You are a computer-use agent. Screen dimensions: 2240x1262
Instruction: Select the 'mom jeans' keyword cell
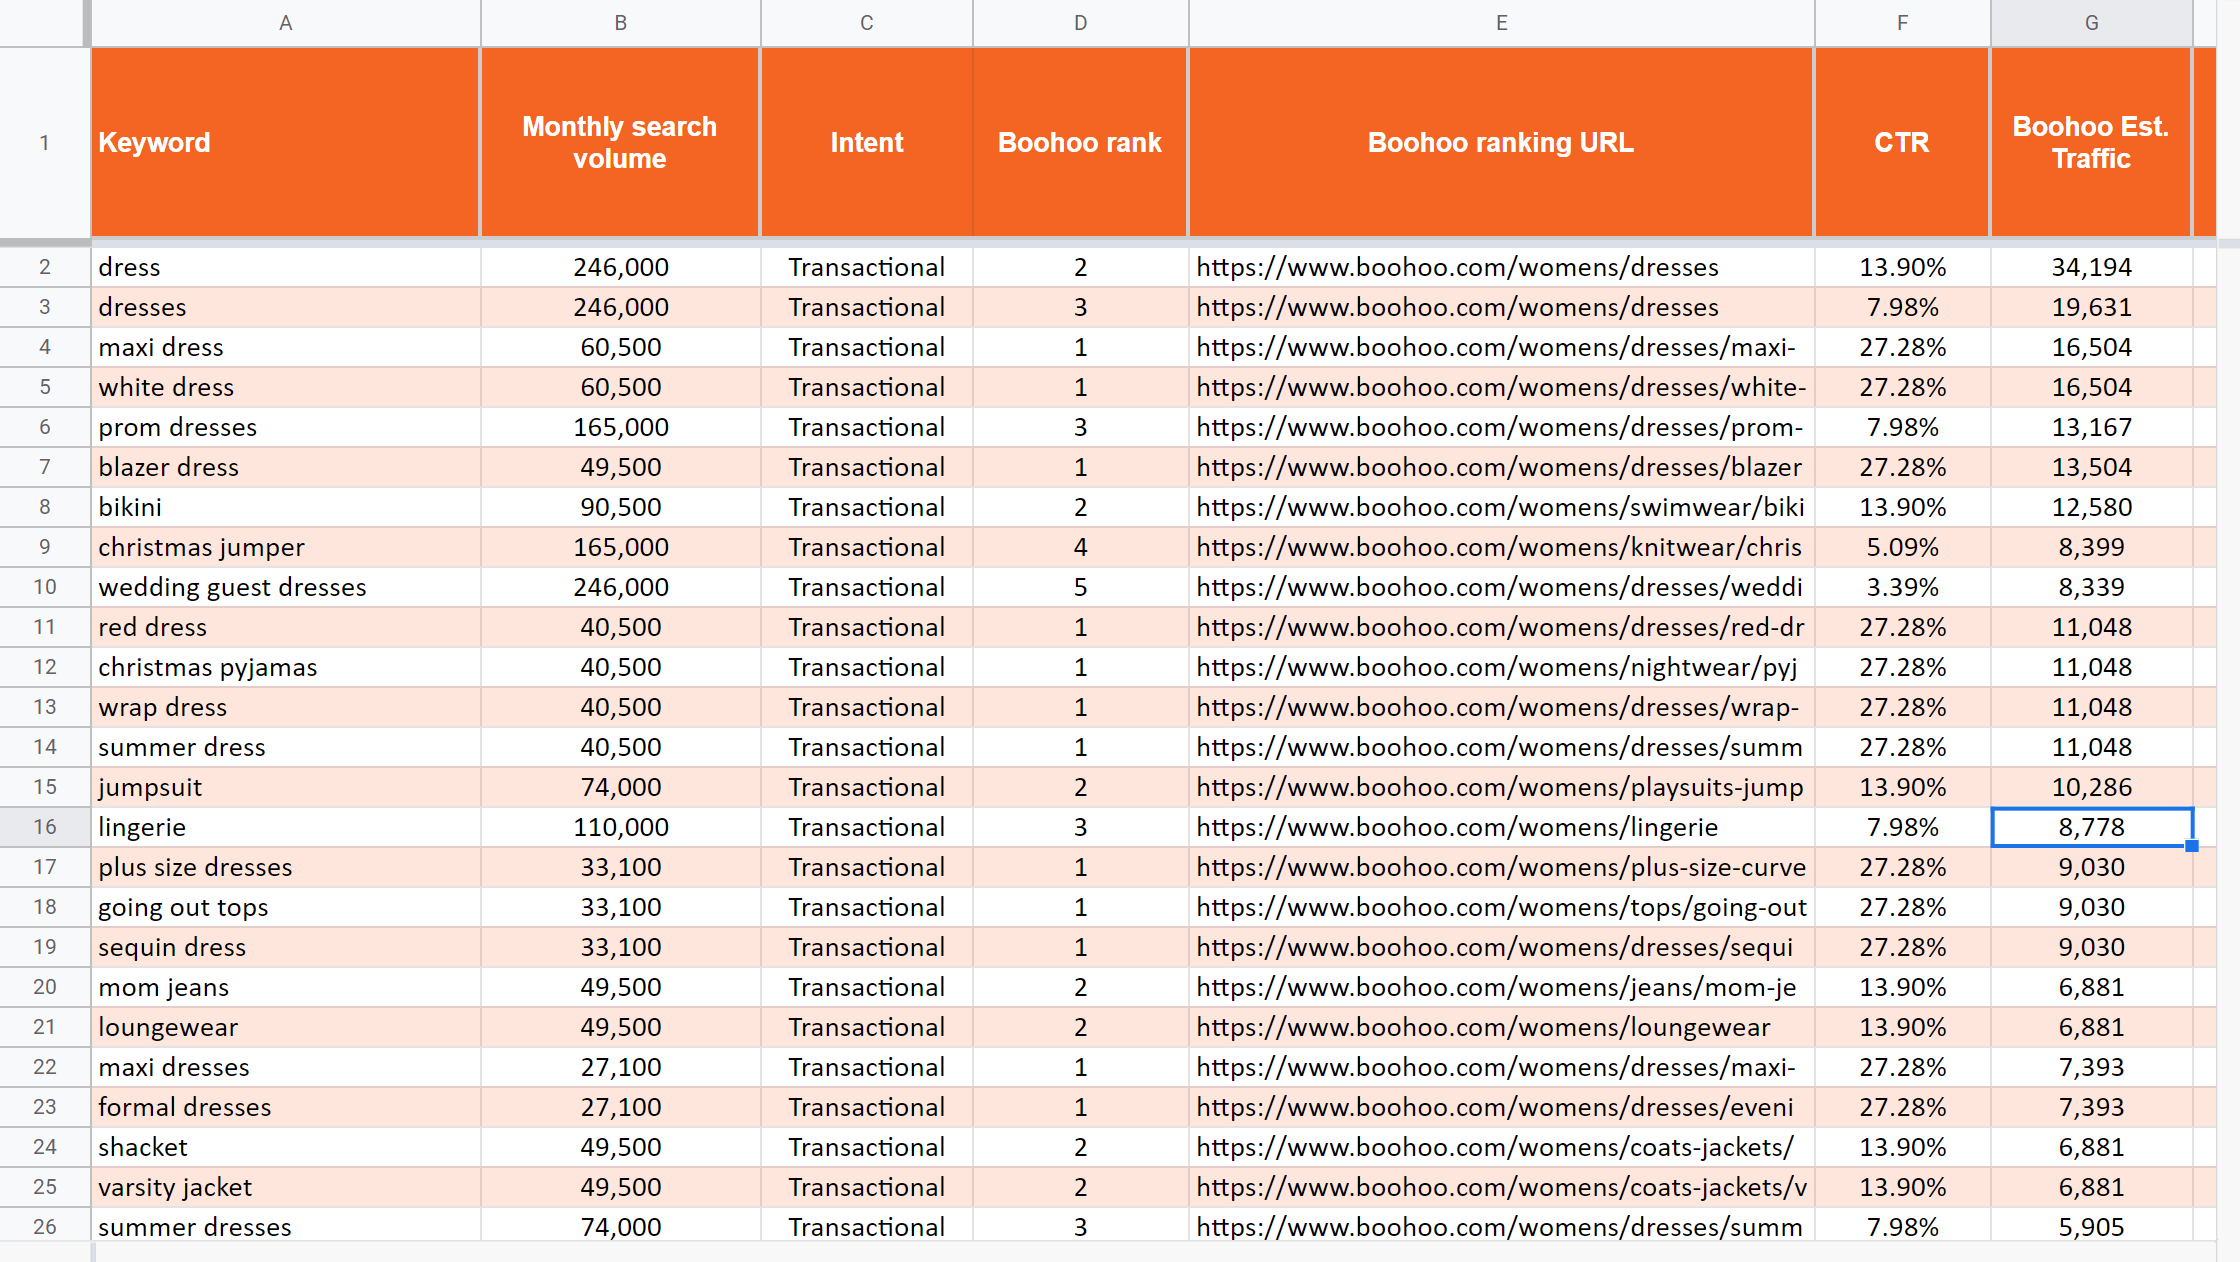285,987
